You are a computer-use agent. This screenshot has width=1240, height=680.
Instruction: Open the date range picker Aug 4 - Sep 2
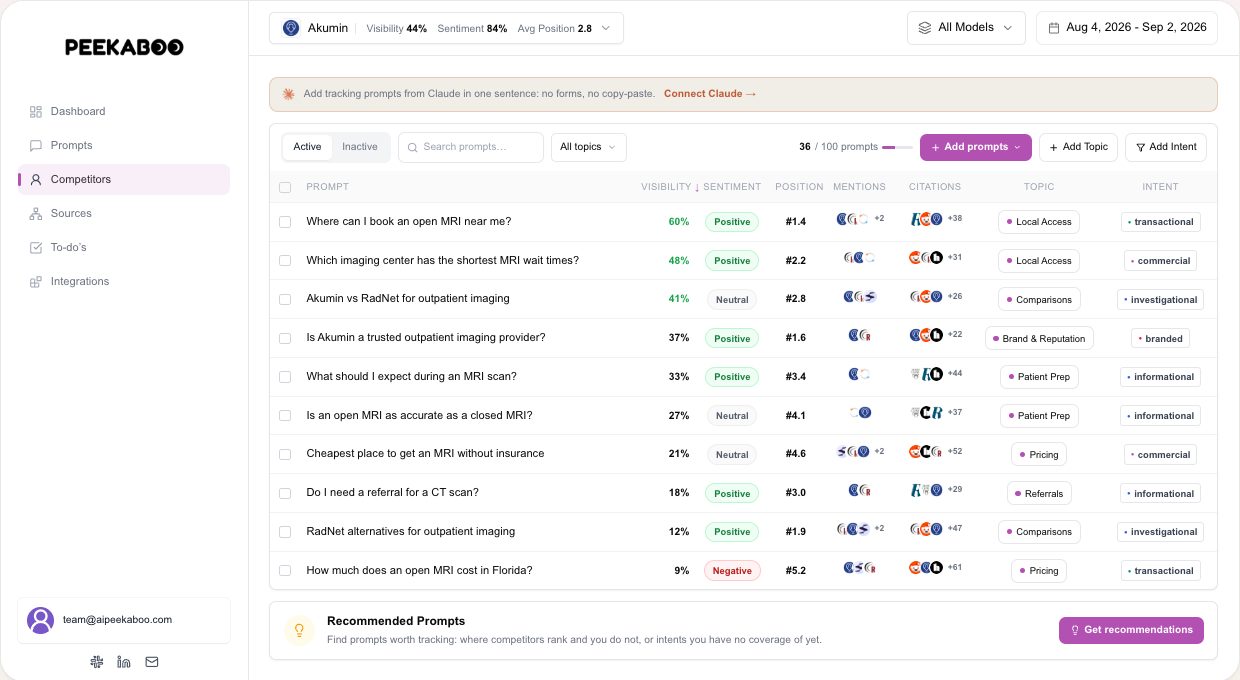[x=1126, y=28]
